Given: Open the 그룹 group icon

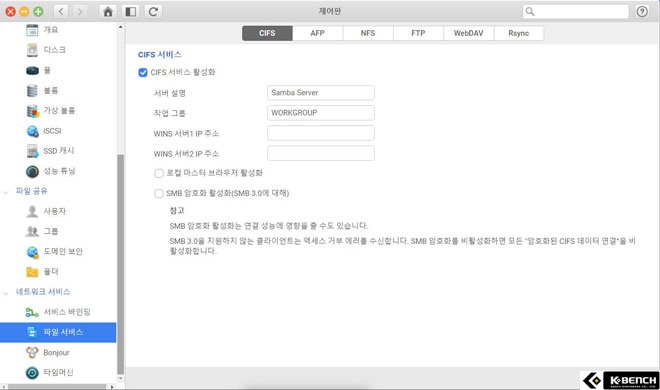Looking at the screenshot, I should click(x=32, y=231).
